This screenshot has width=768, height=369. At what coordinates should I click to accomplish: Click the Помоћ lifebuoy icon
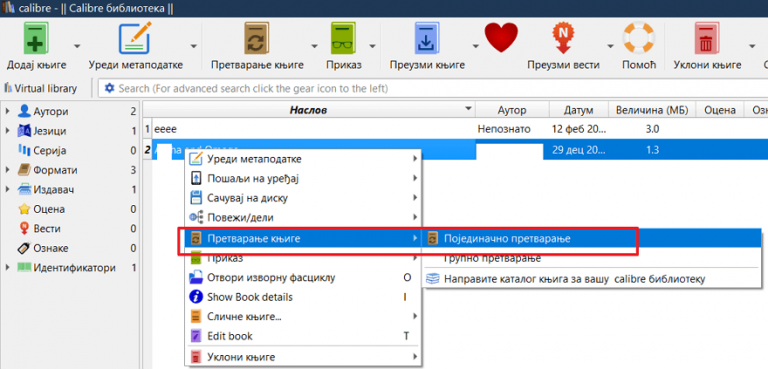639,38
